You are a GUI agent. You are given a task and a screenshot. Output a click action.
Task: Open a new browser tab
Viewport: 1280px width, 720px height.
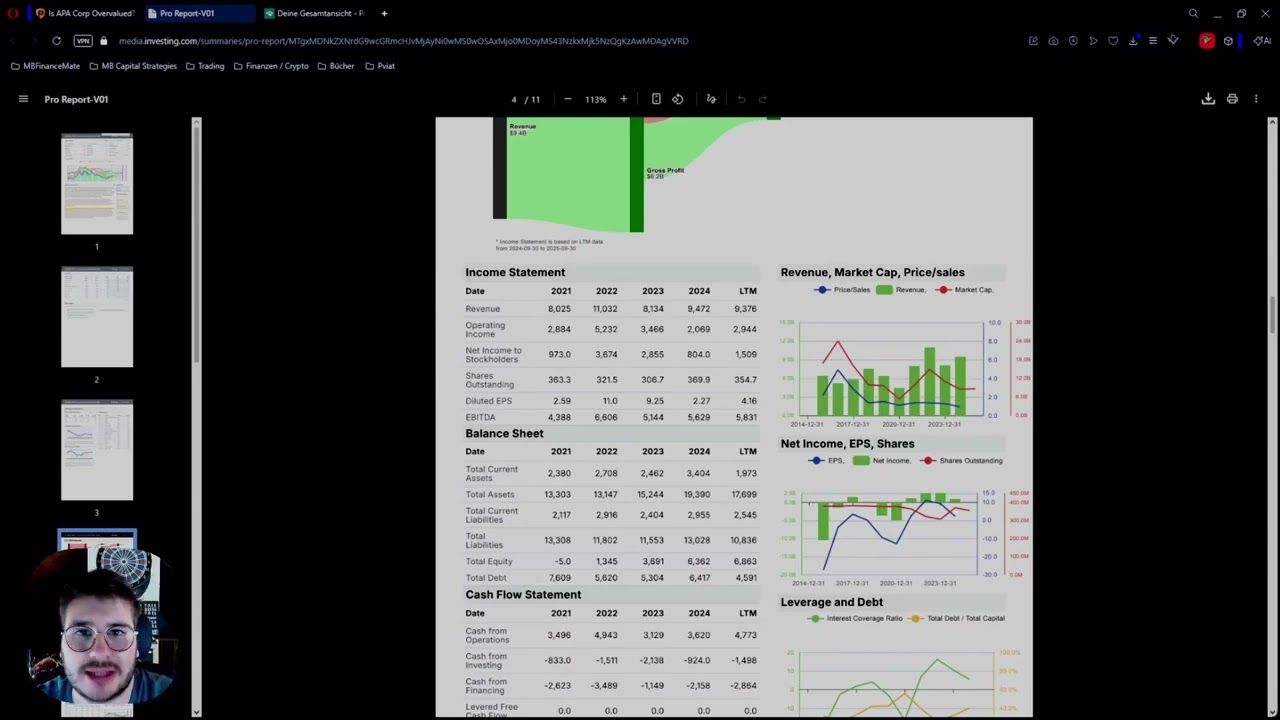pos(384,13)
